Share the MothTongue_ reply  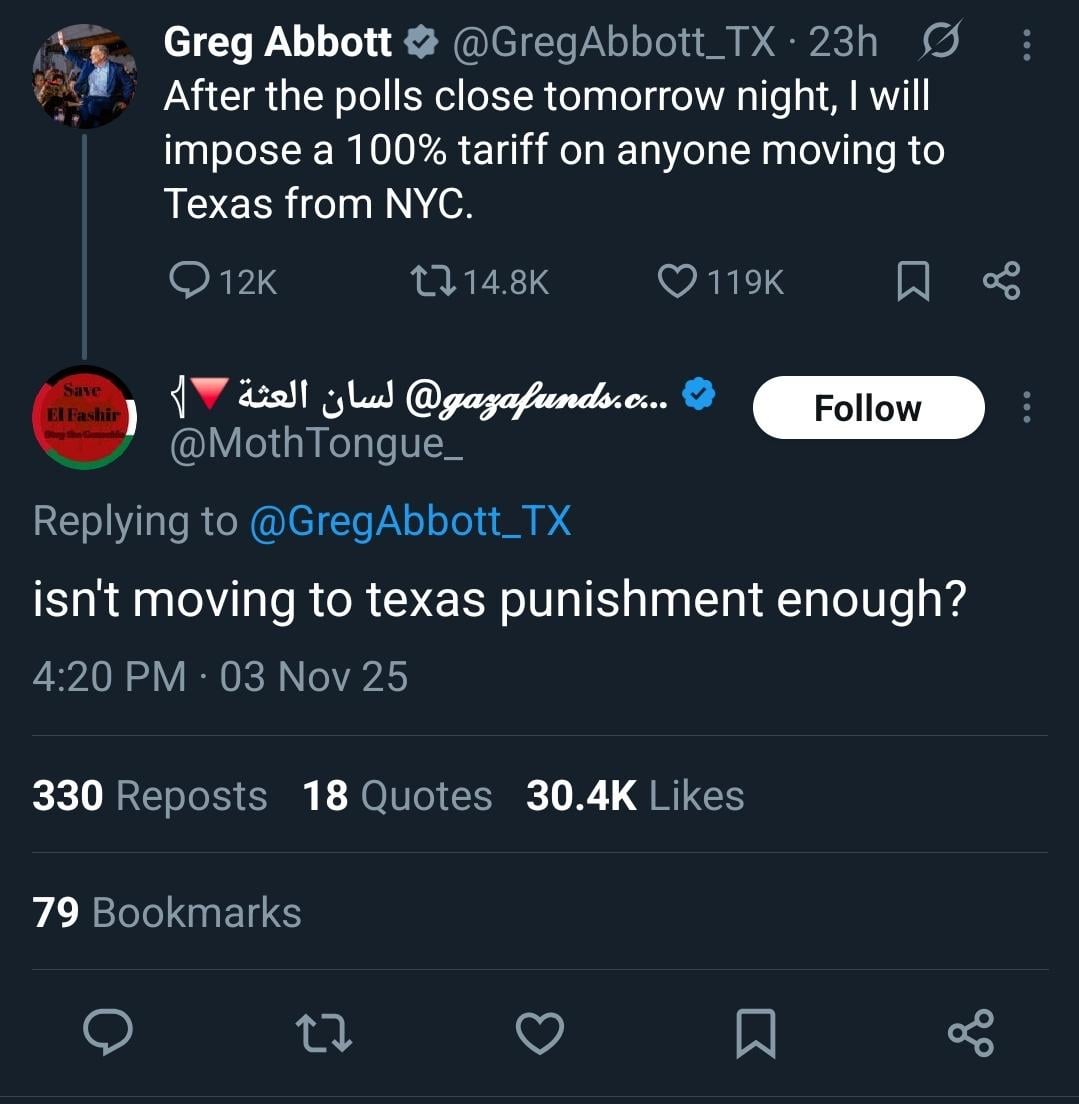pos(970,1033)
